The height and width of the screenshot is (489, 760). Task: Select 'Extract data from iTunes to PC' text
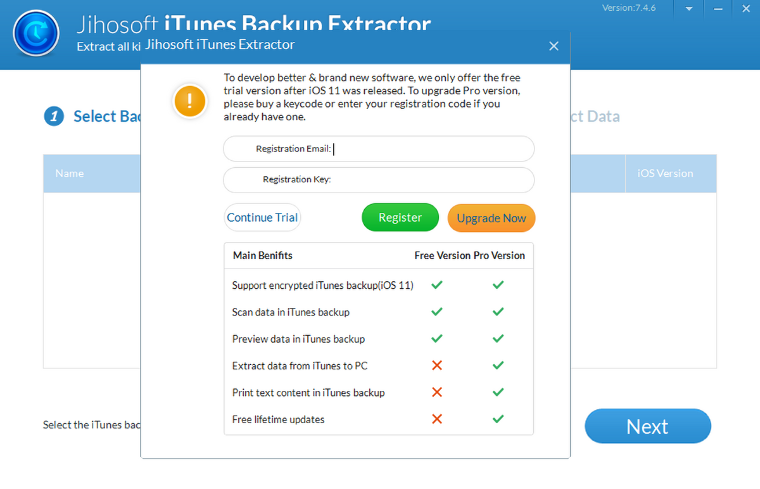click(x=300, y=366)
